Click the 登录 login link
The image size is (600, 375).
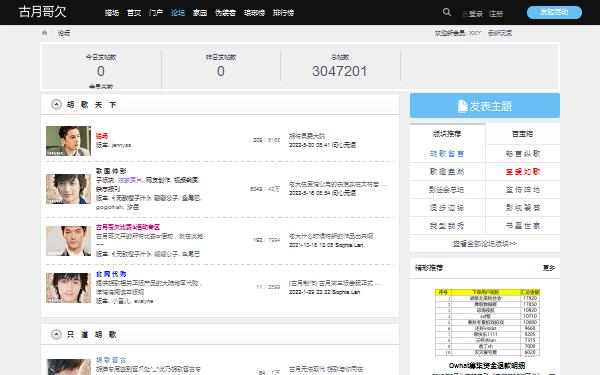coord(476,14)
